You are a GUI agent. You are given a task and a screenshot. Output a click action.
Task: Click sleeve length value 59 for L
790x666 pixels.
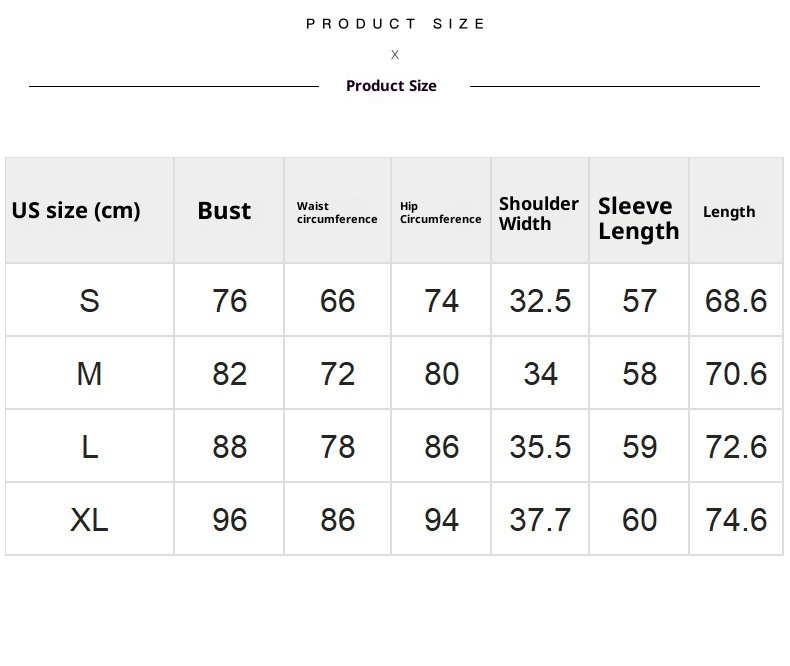coord(639,447)
